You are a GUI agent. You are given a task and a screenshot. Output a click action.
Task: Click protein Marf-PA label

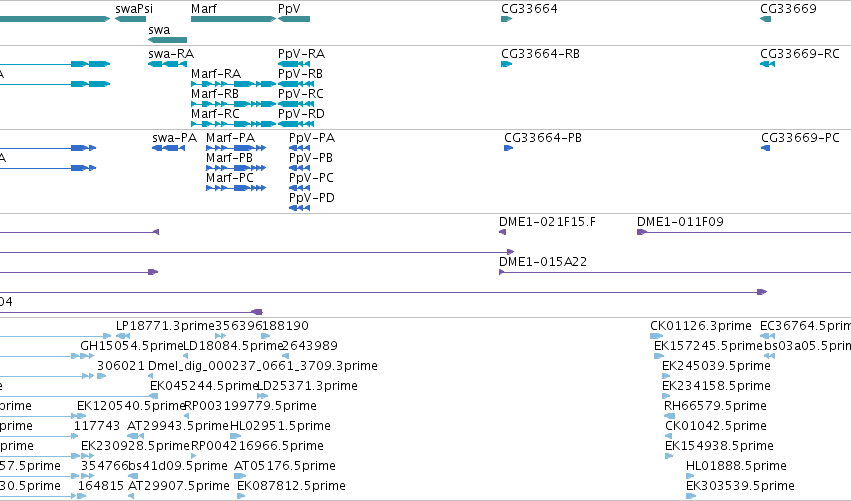coord(230,138)
